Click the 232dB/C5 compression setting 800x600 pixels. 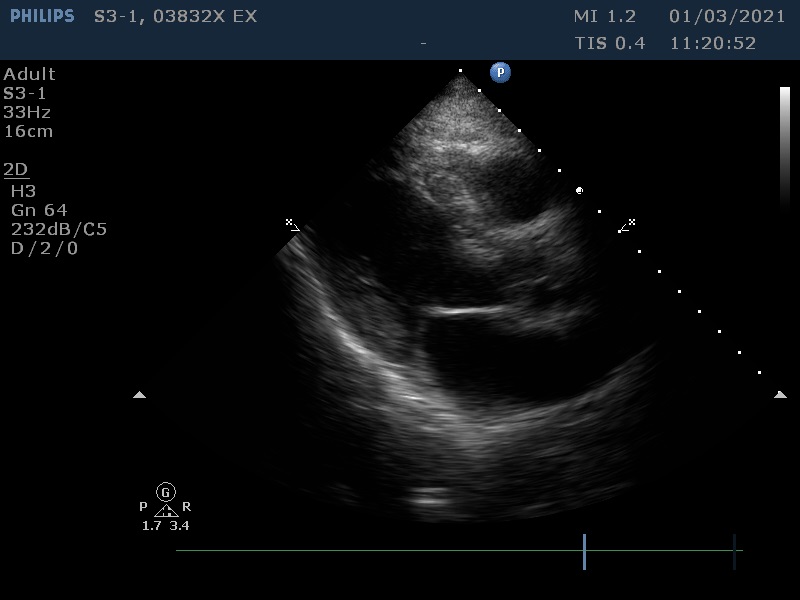pyautogui.click(x=58, y=229)
